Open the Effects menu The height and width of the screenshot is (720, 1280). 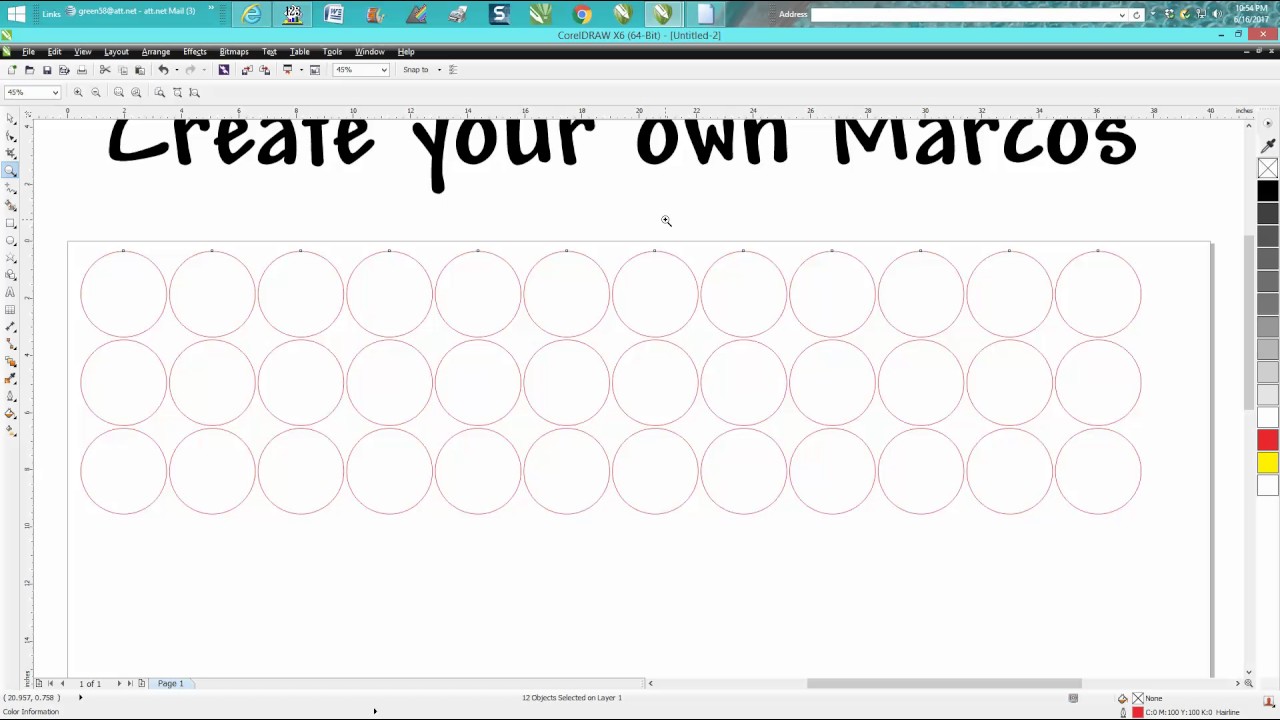click(195, 51)
